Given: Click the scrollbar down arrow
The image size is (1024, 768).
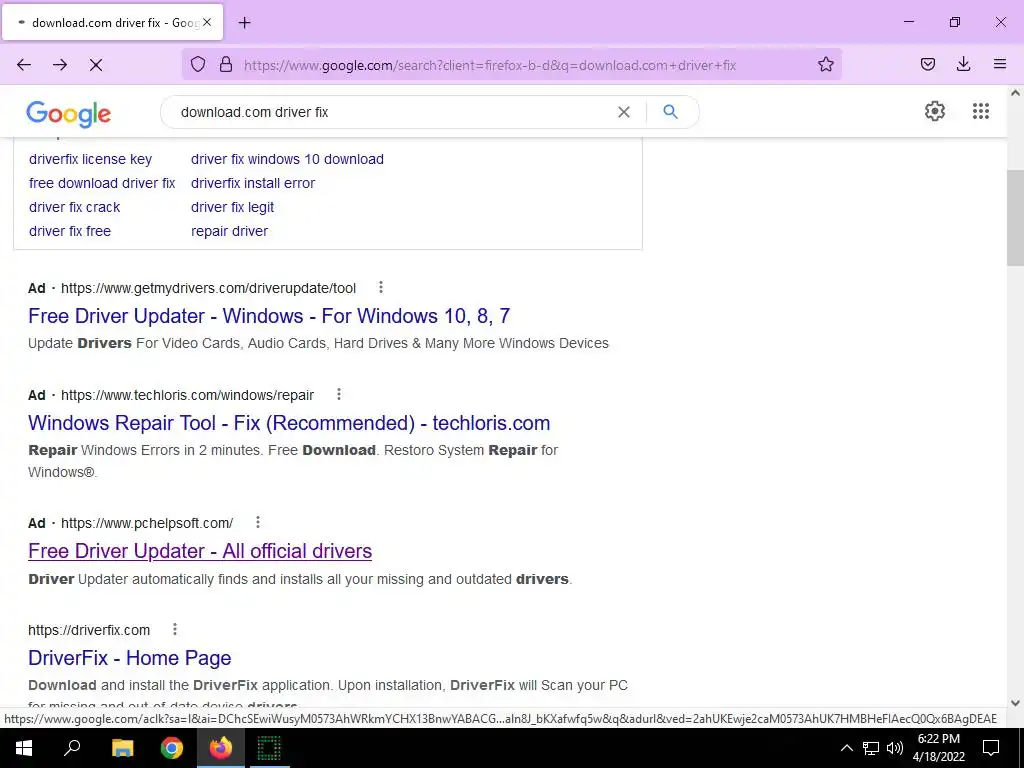Looking at the screenshot, I should coord(1015,703).
